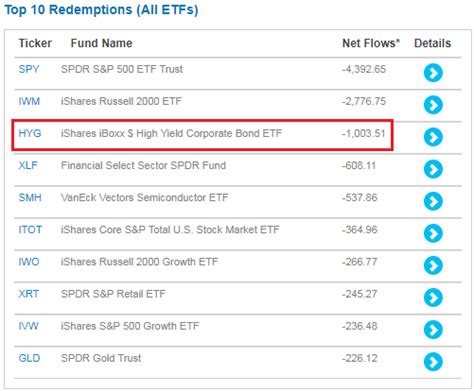The image size is (474, 391).
Task: Click the ITOT ticker link
Action: coord(30,230)
